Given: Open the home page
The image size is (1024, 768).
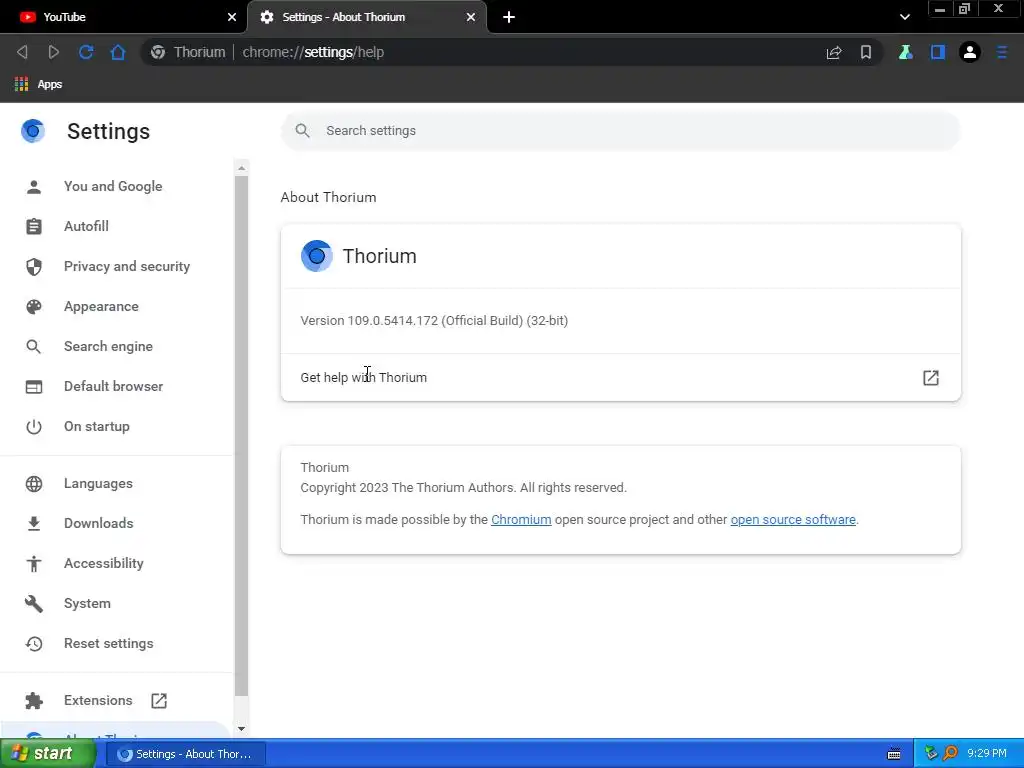Looking at the screenshot, I should pos(118,52).
